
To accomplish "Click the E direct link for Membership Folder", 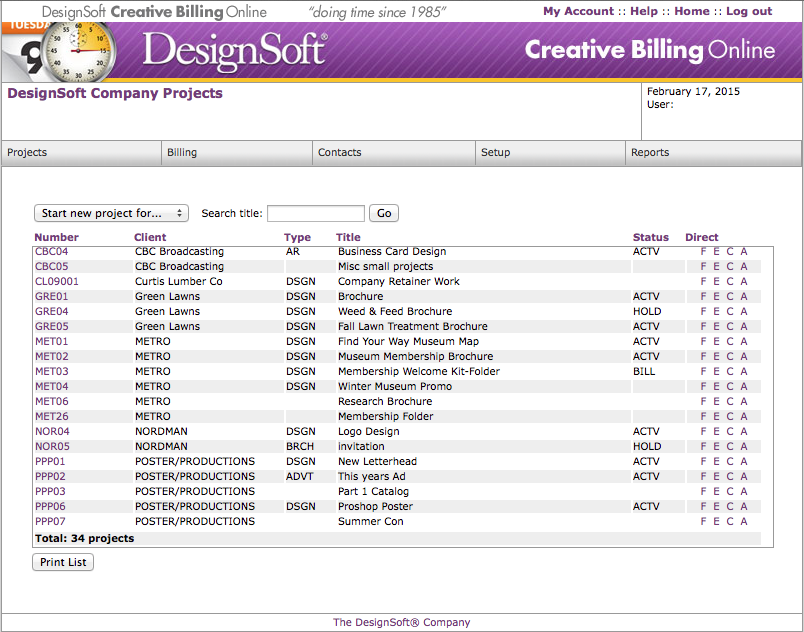I will coord(716,416).
